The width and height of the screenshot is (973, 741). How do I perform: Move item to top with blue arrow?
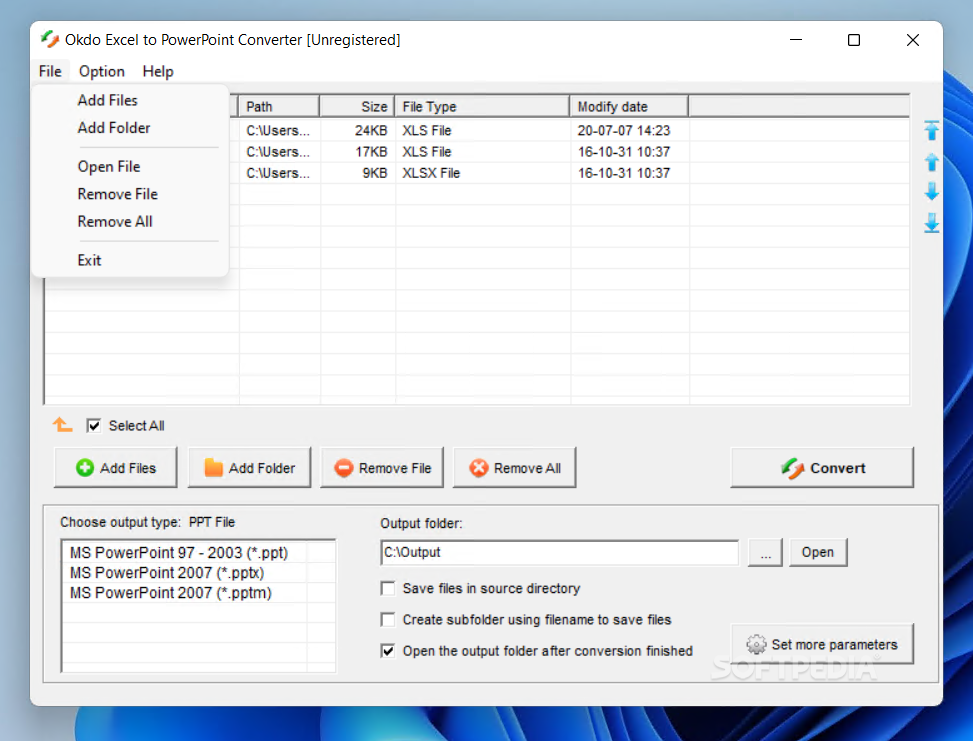coord(931,130)
